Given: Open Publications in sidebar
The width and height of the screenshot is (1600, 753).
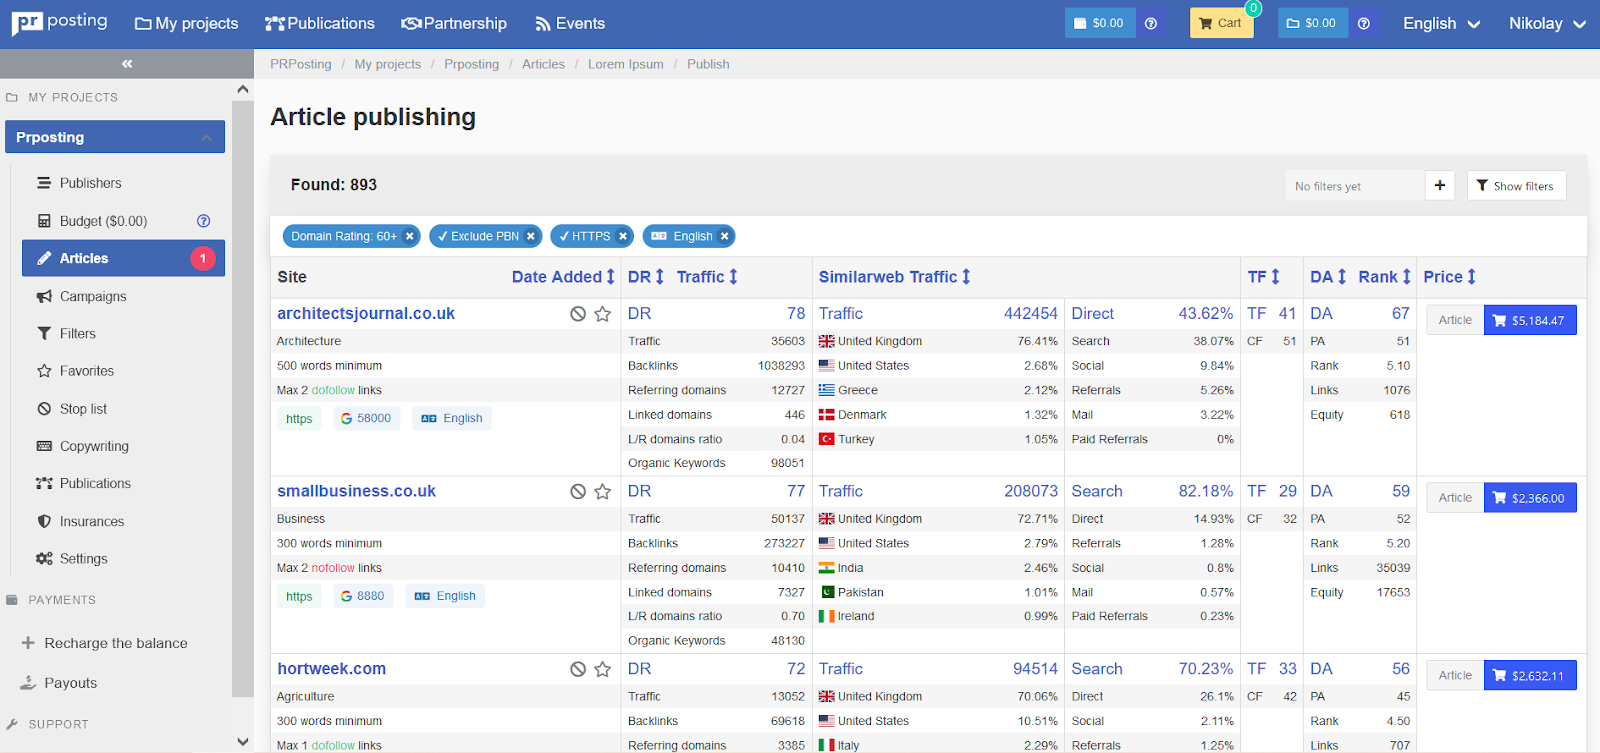Looking at the screenshot, I should (95, 483).
